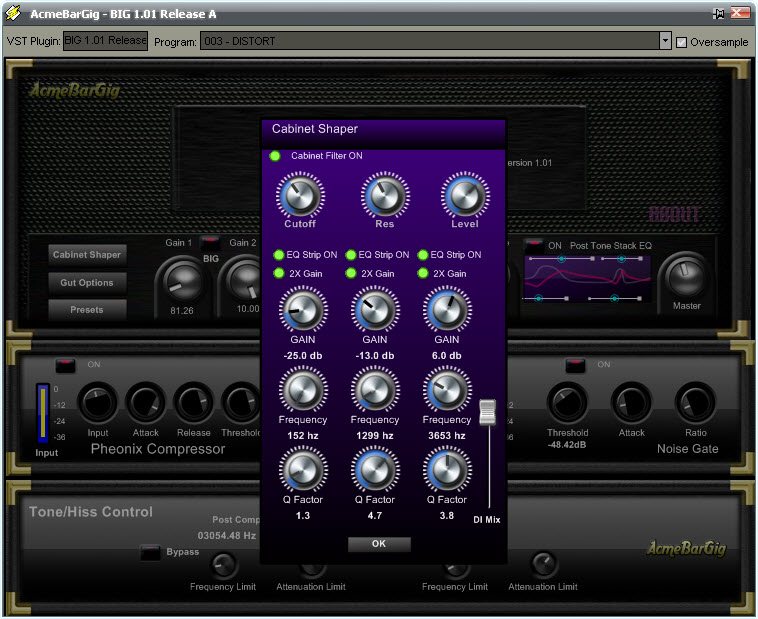Click the VST Plugin name field
This screenshot has width=758, height=619.
(x=105, y=41)
